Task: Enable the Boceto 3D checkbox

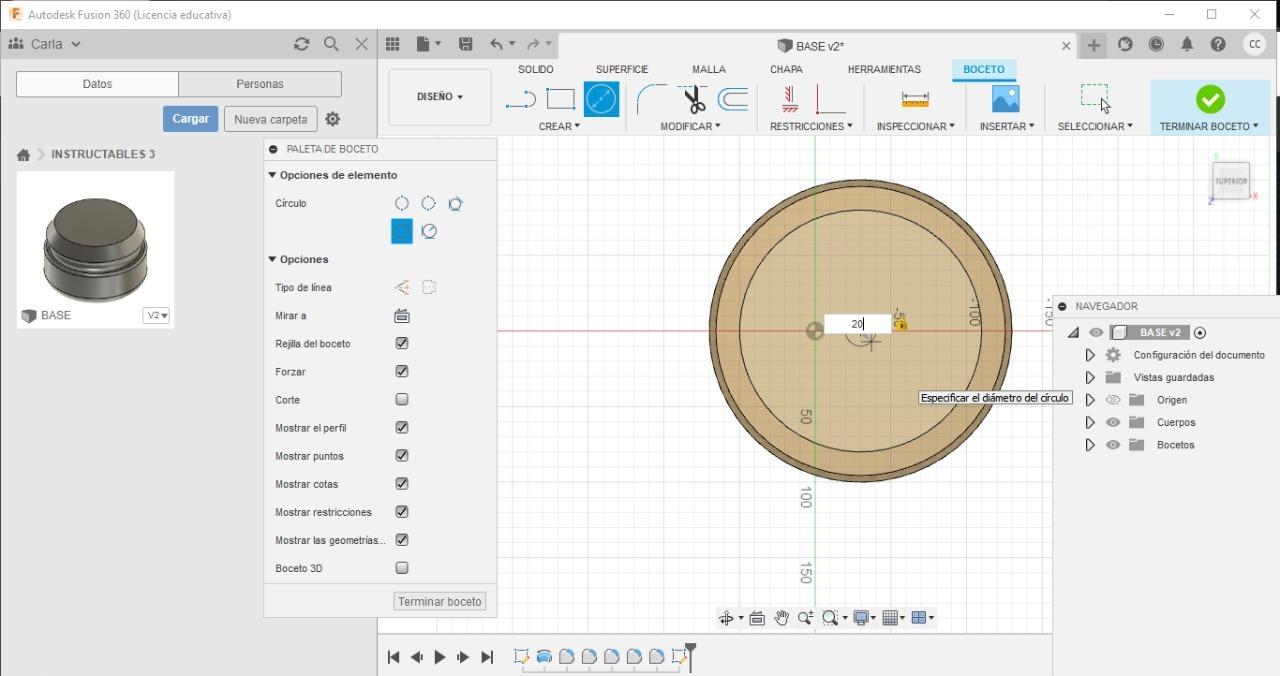Action: (x=402, y=568)
